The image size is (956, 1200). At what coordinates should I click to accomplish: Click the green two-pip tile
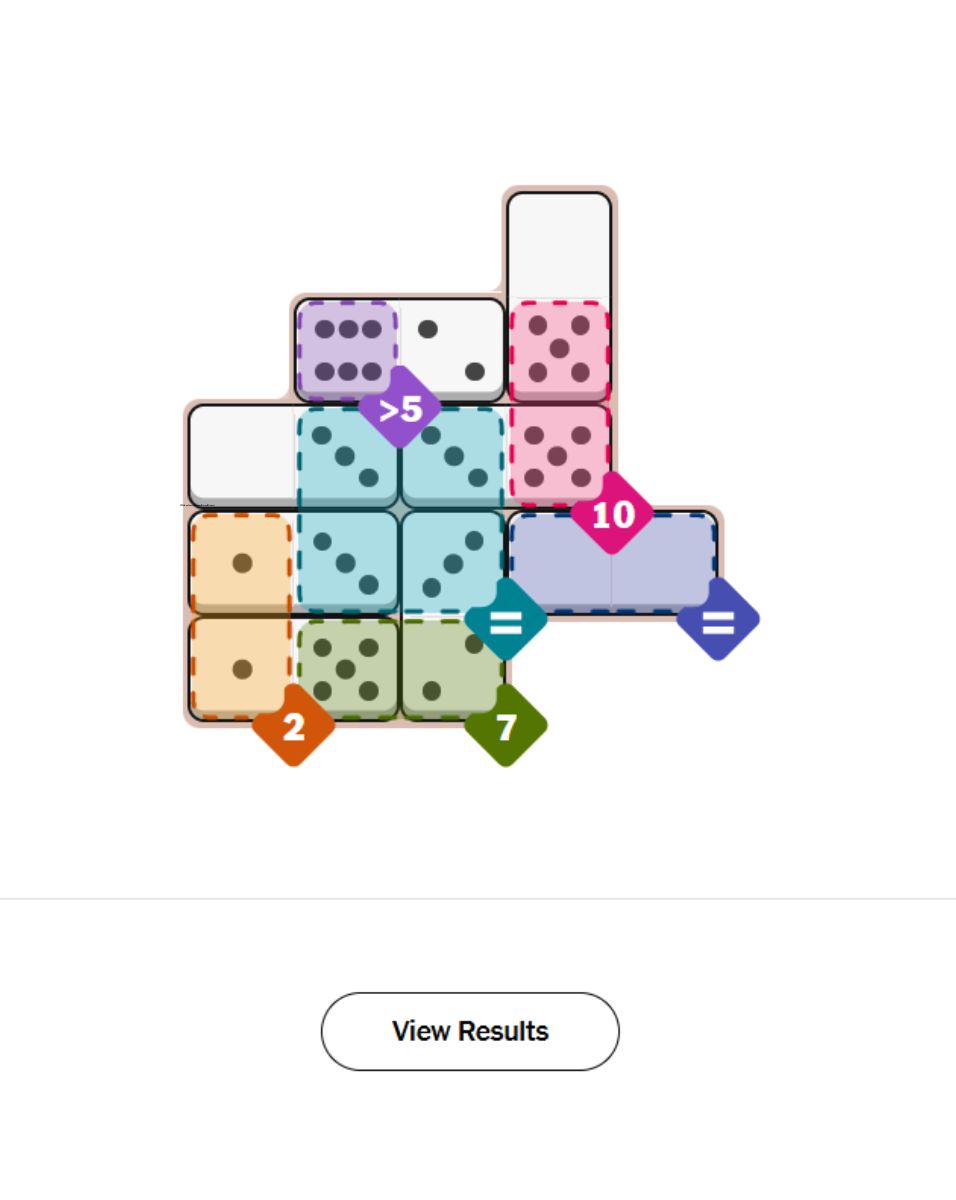pos(451,668)
